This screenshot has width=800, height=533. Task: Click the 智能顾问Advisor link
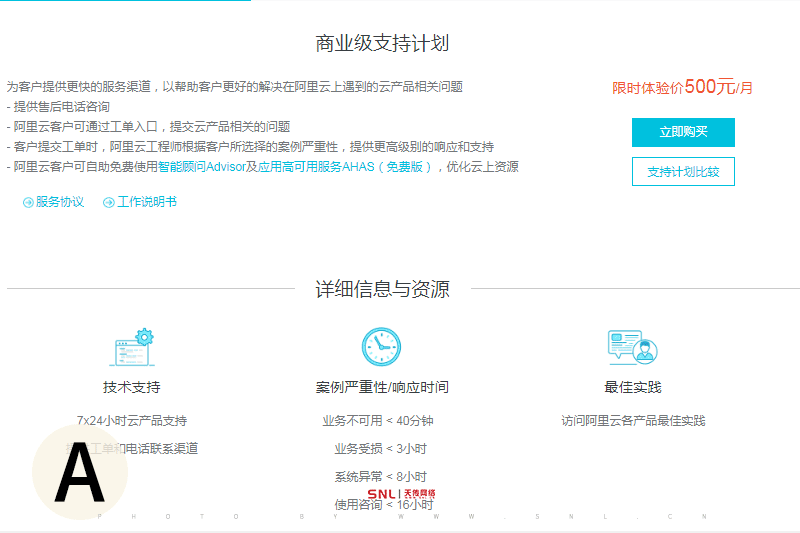point(202,167)
